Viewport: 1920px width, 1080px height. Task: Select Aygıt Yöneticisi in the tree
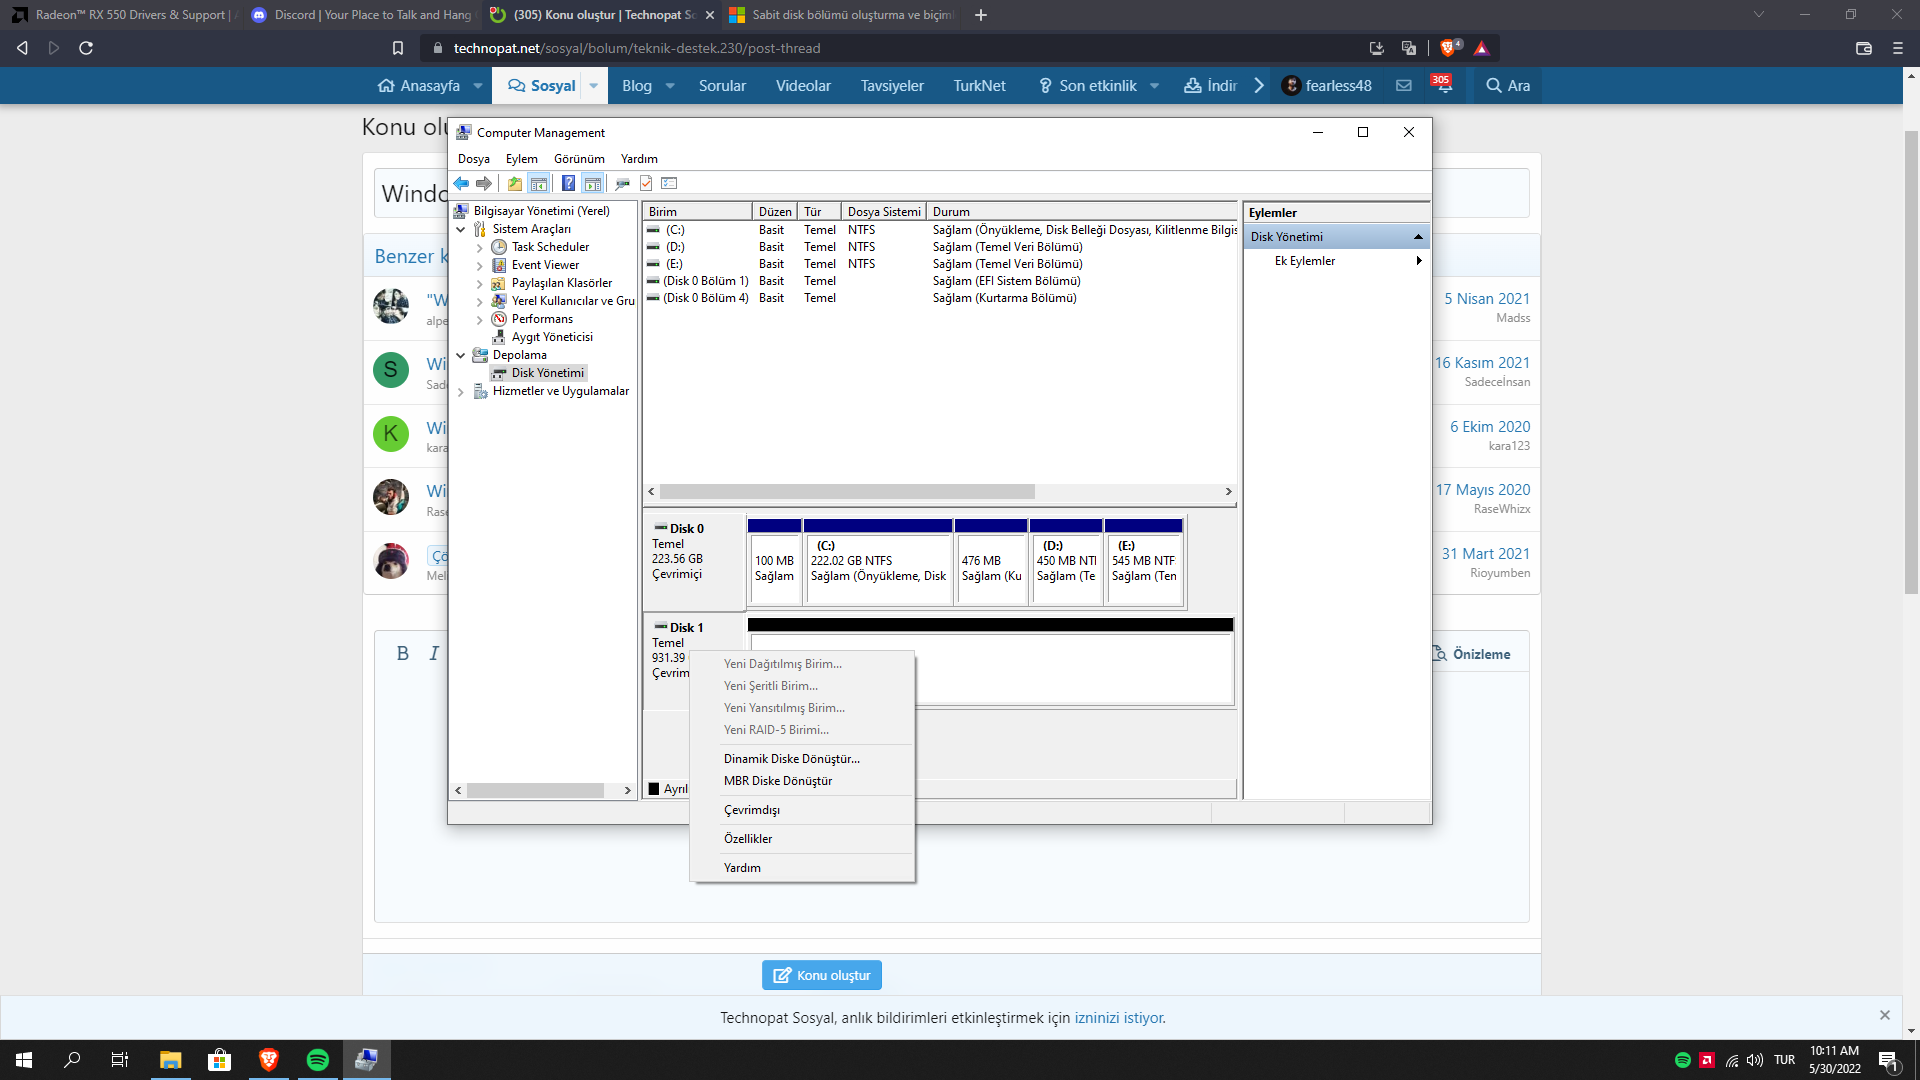tap(552, 337)
